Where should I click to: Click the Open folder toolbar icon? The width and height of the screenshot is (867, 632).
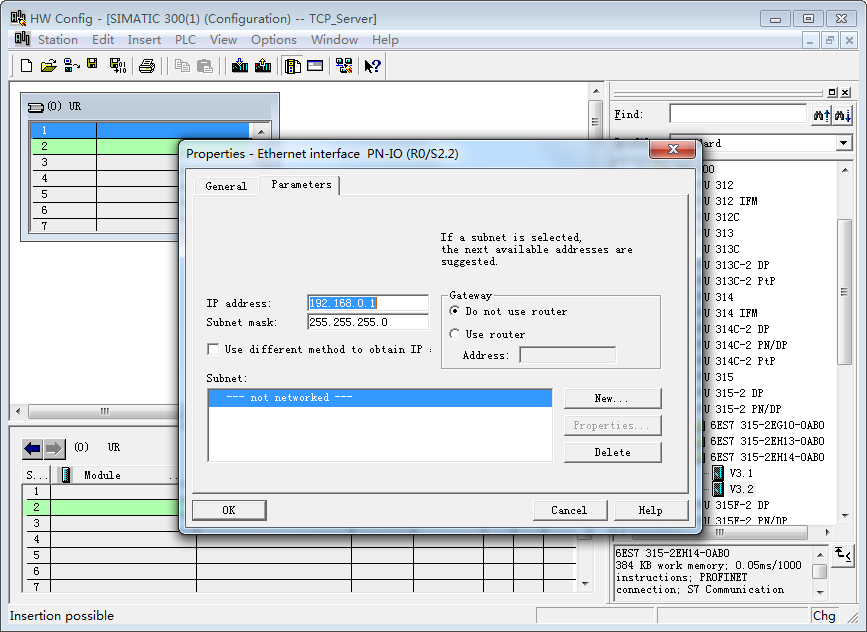(x=48, y=66)
